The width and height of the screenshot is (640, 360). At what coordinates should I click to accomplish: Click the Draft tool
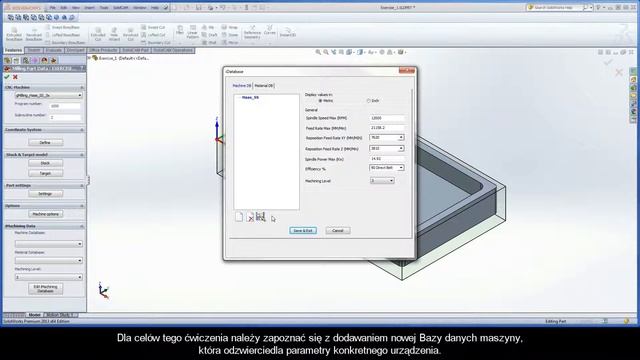(209, 35)
